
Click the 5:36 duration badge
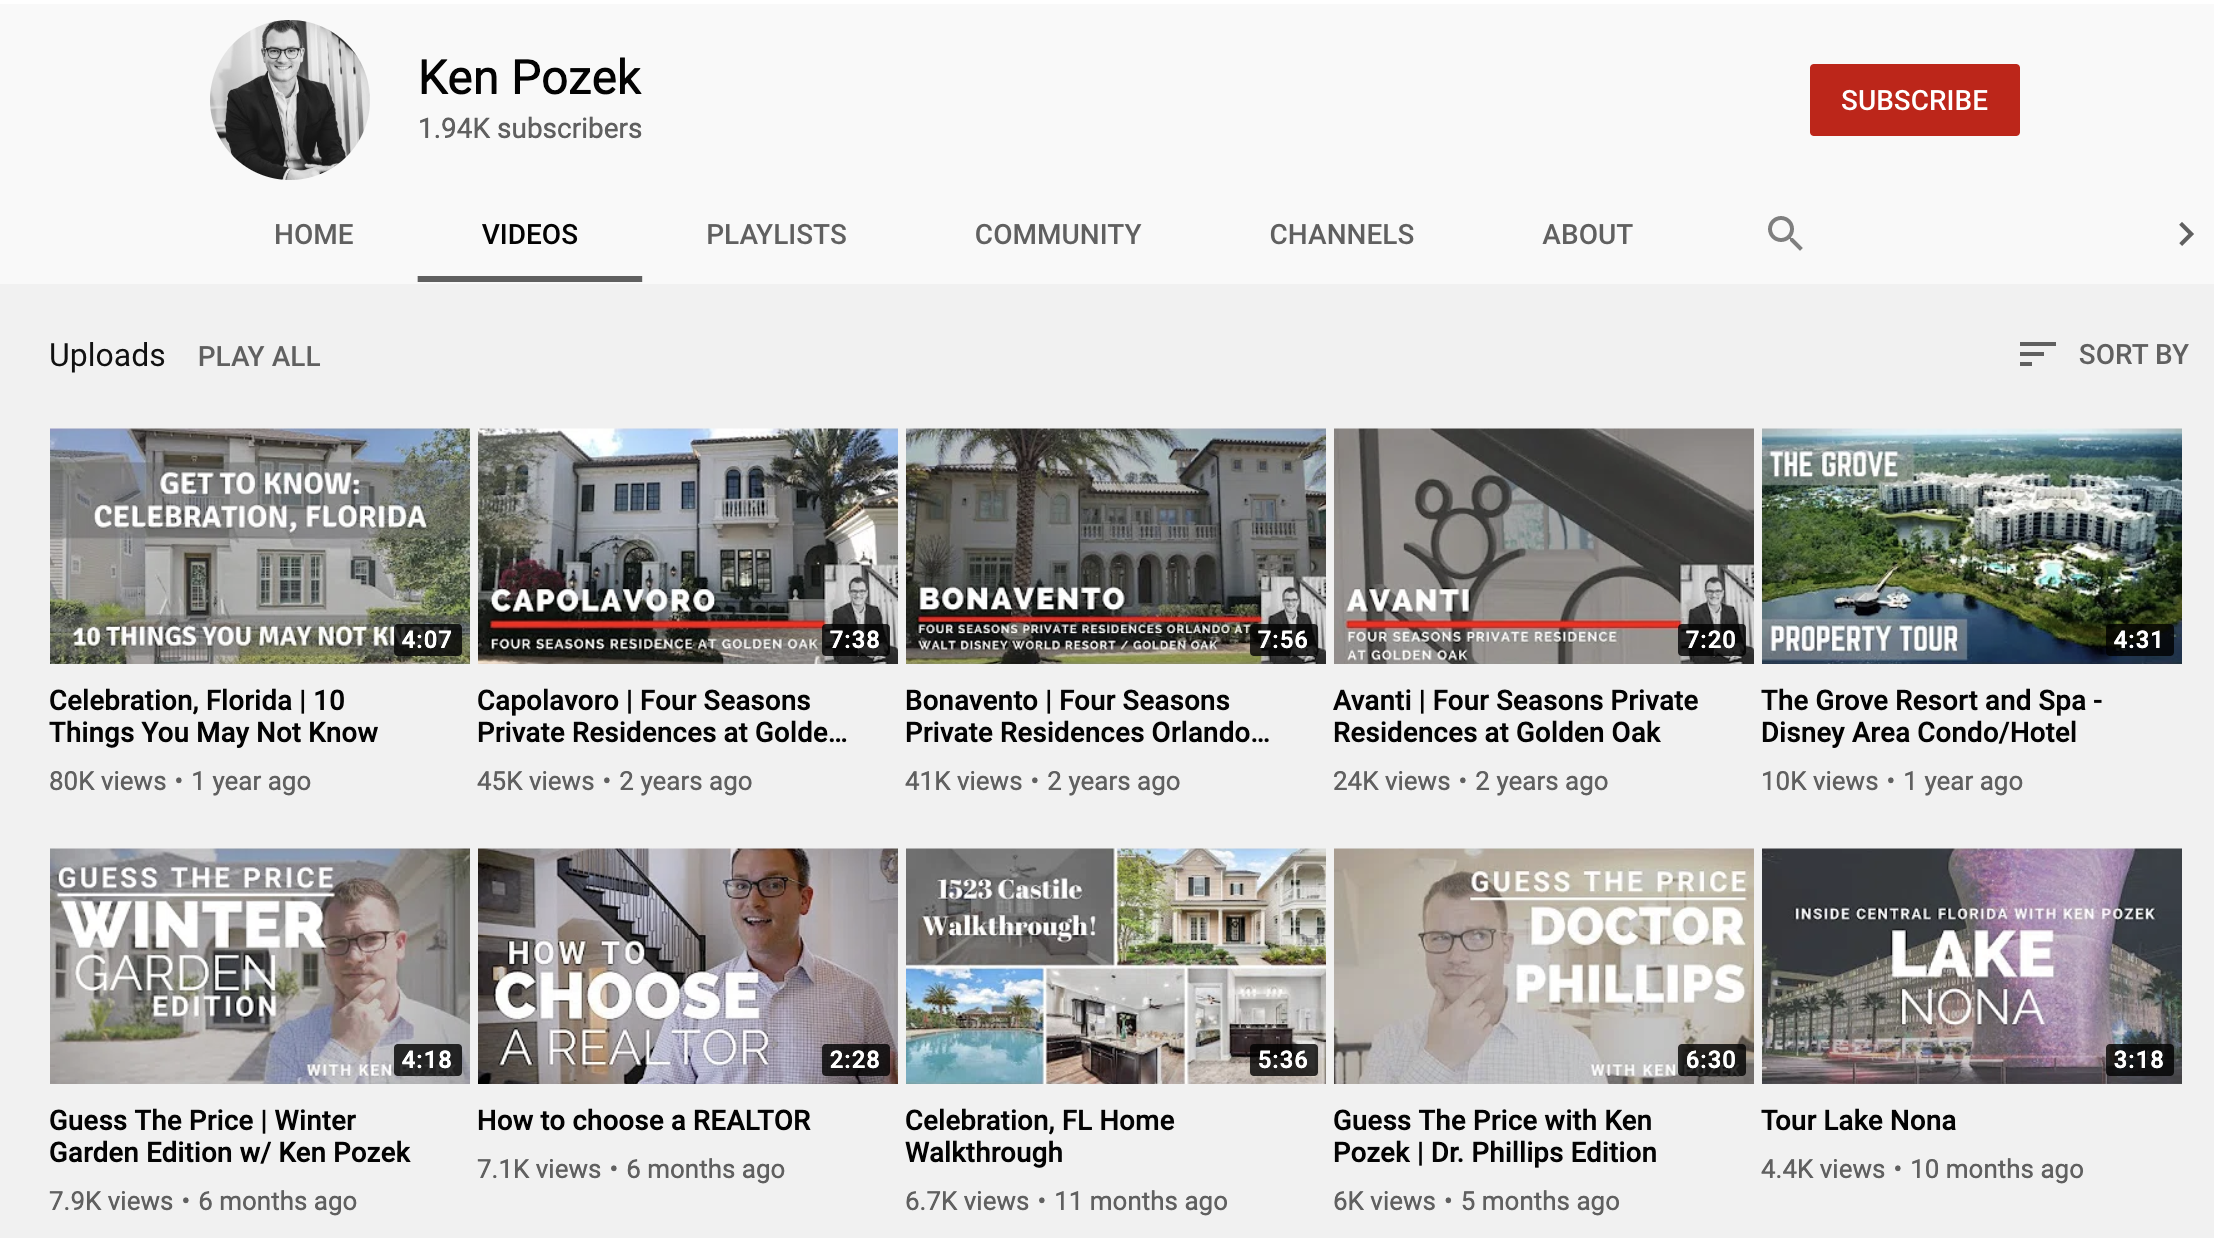point(1283,1059)
